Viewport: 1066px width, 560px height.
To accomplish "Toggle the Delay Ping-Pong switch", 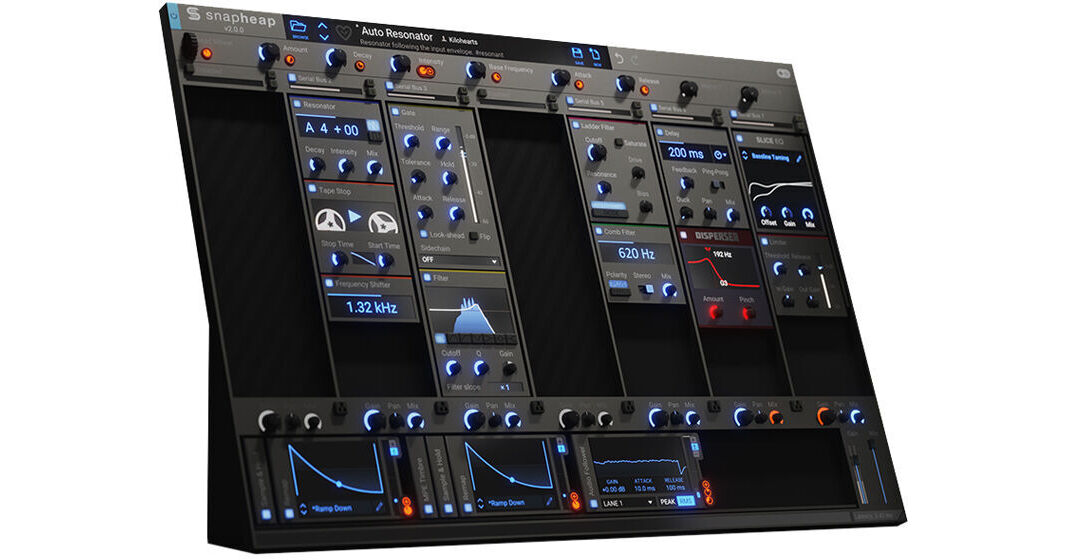I will pyautogui.click(x=717, y=186).
